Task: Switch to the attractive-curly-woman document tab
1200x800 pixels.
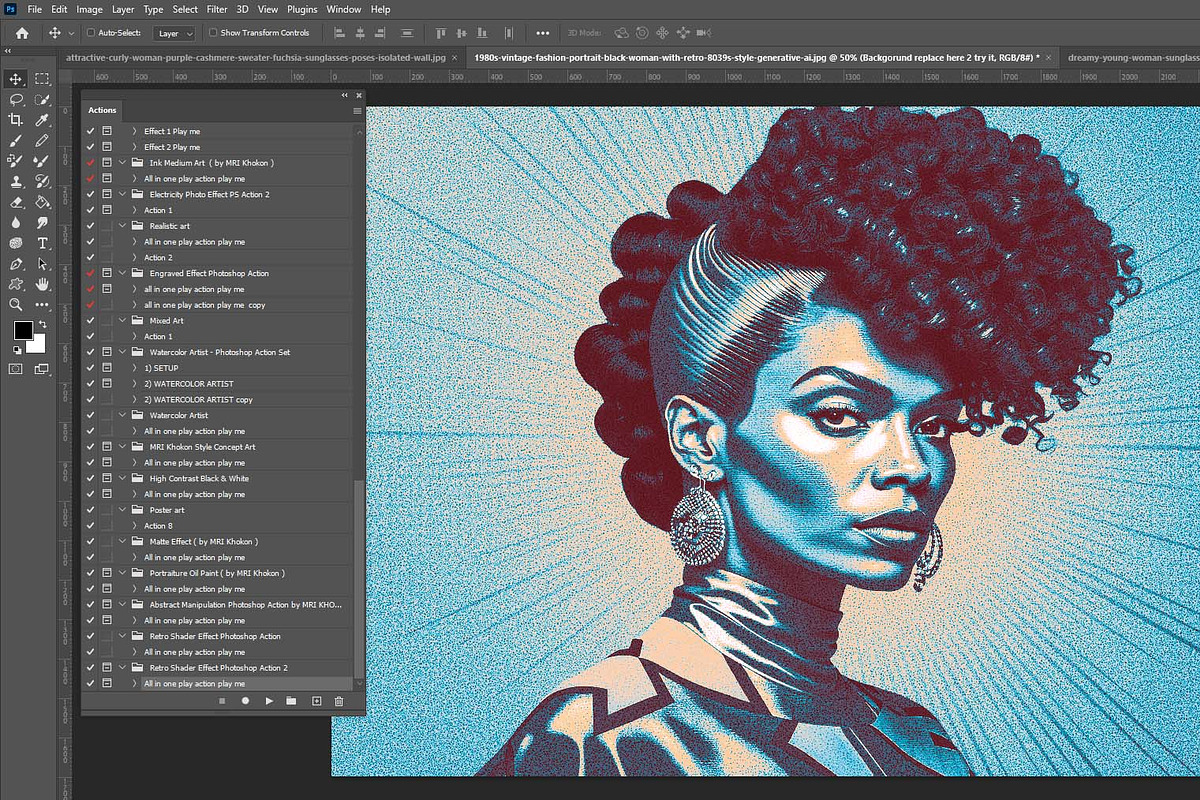Action: tap(263, 58)
